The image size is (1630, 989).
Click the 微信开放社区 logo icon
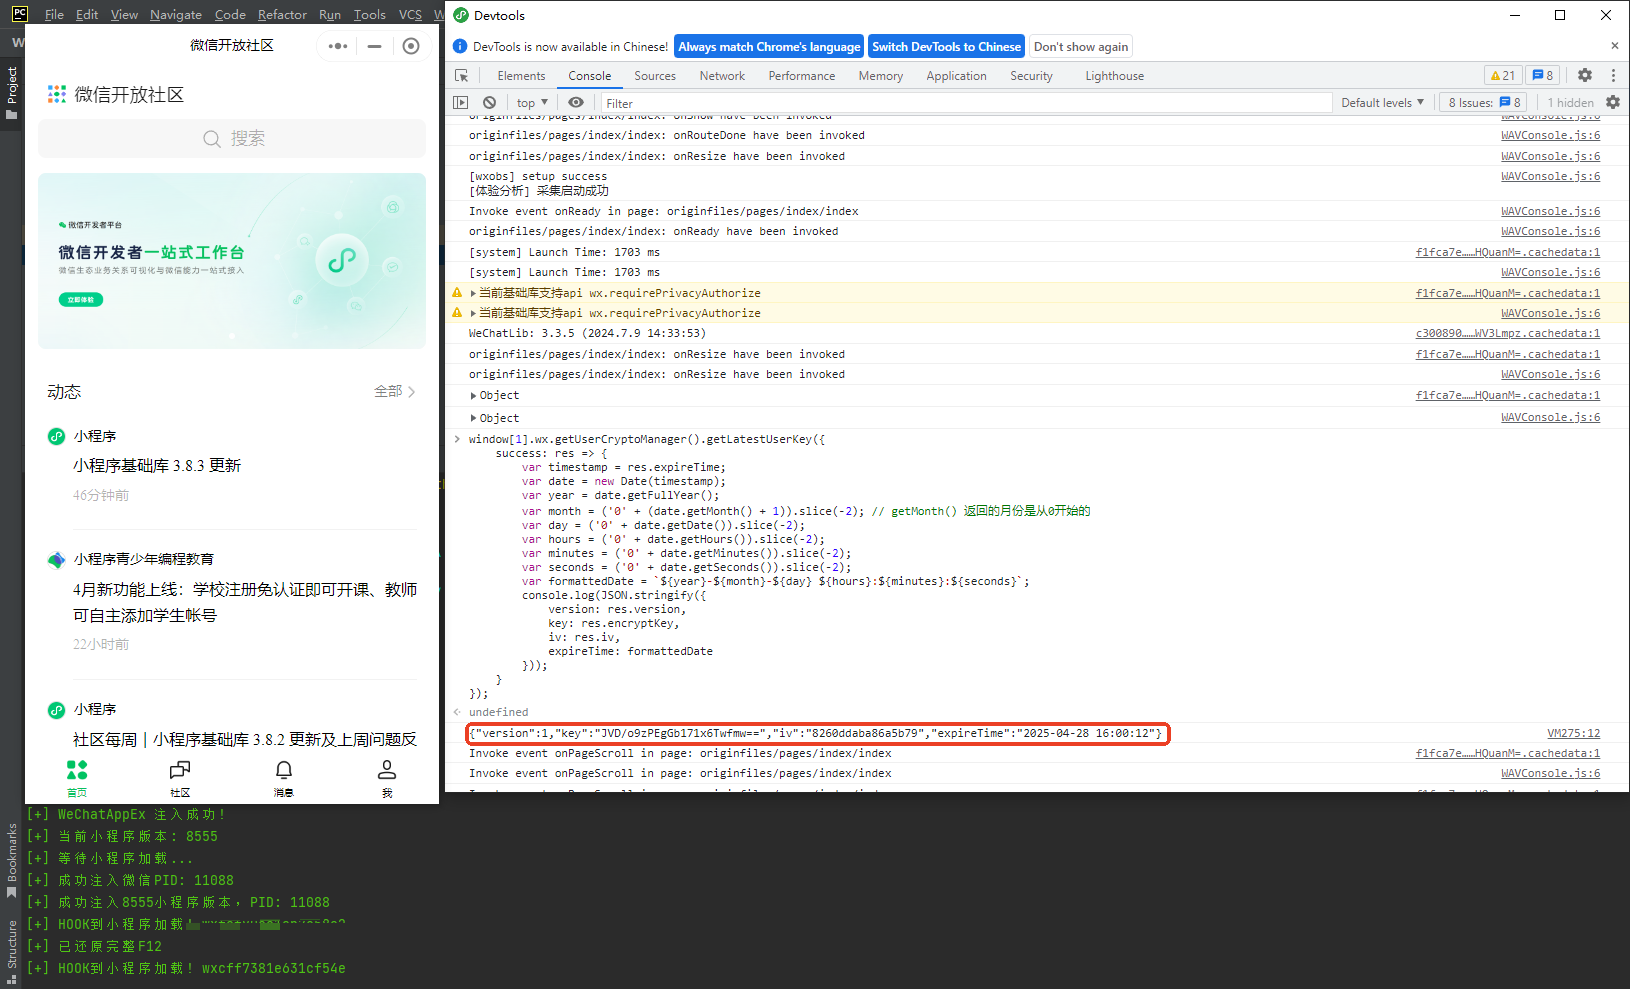57,94
